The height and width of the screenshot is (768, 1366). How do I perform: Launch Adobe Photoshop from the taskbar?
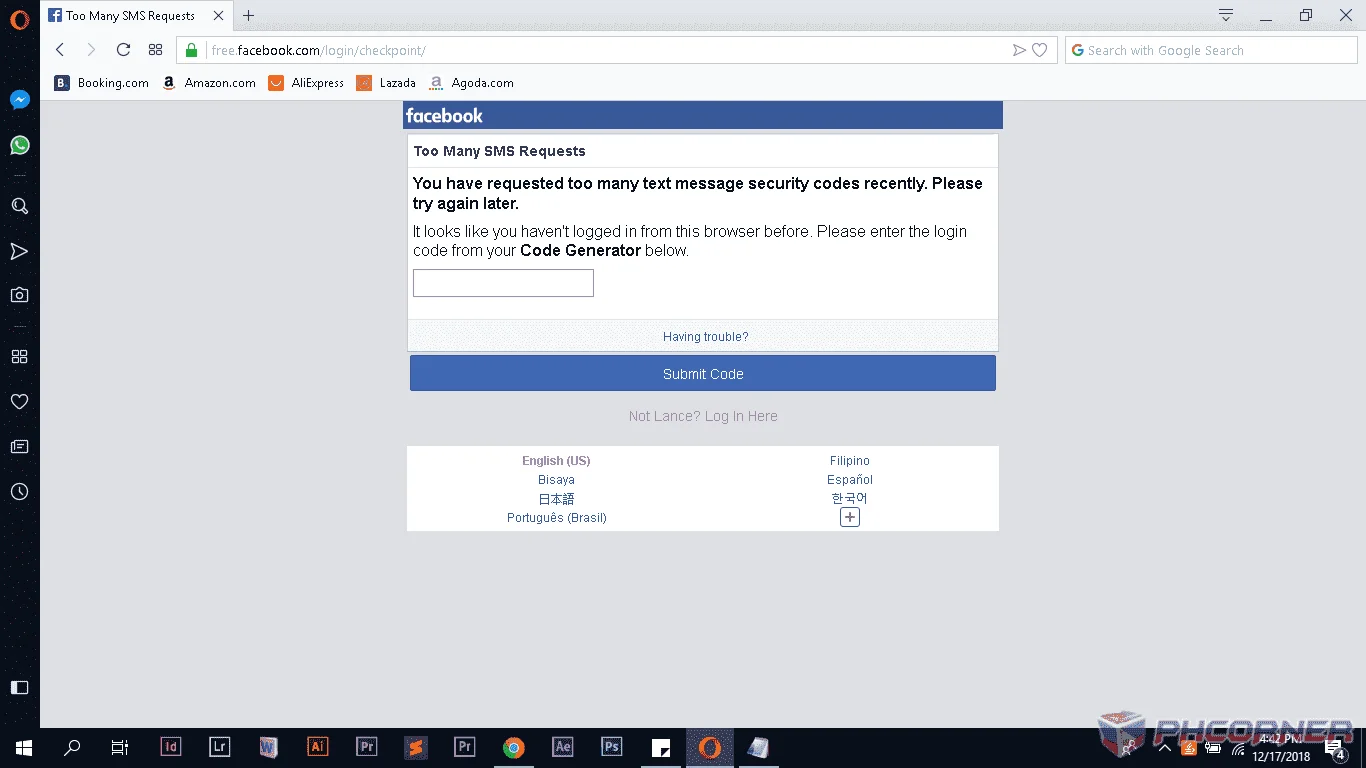(x=611, y=747)
